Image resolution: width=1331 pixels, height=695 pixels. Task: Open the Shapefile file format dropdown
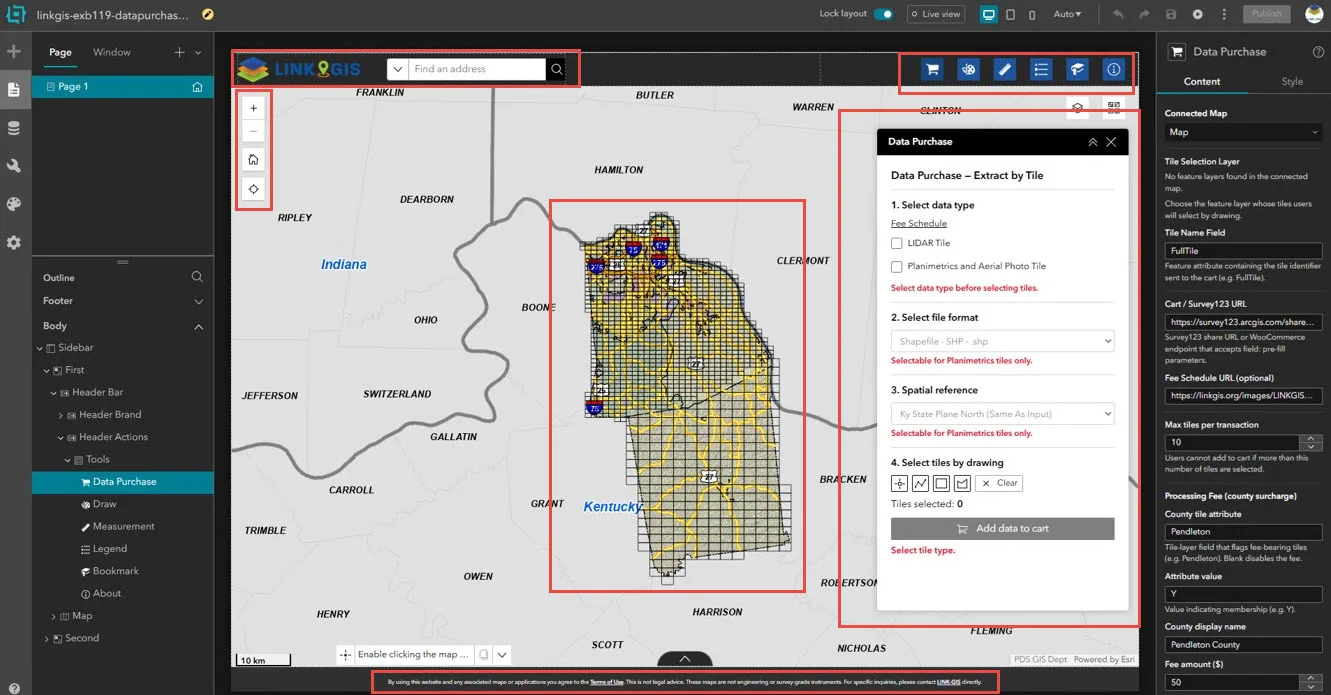pos(1002,341)
